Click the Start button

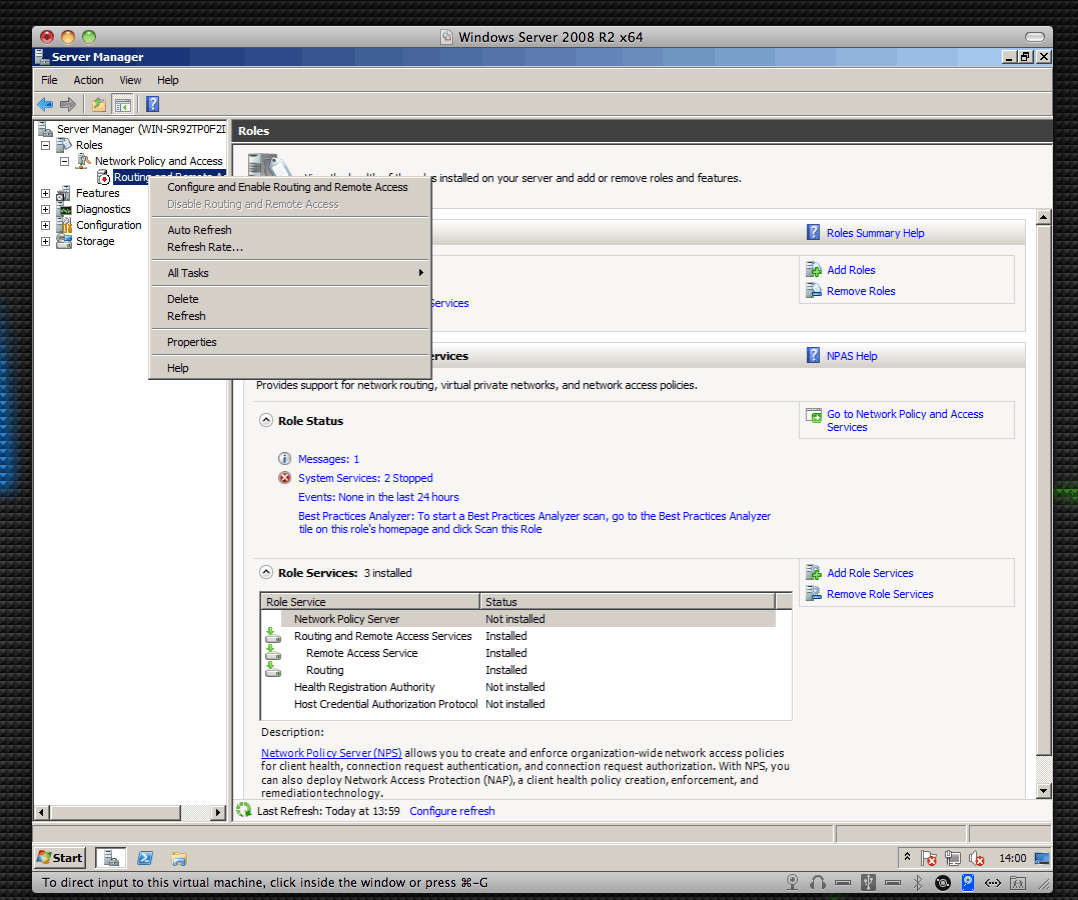coord(60,857)
